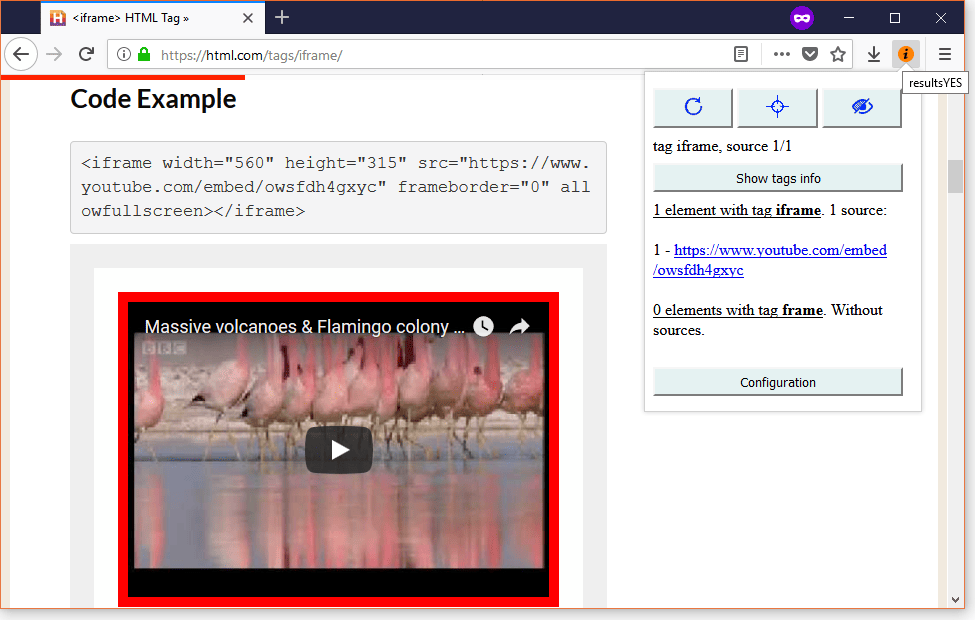Click the Code Example heading
Viewport: 975px width, 620px height.
click(x=153, y=99)
